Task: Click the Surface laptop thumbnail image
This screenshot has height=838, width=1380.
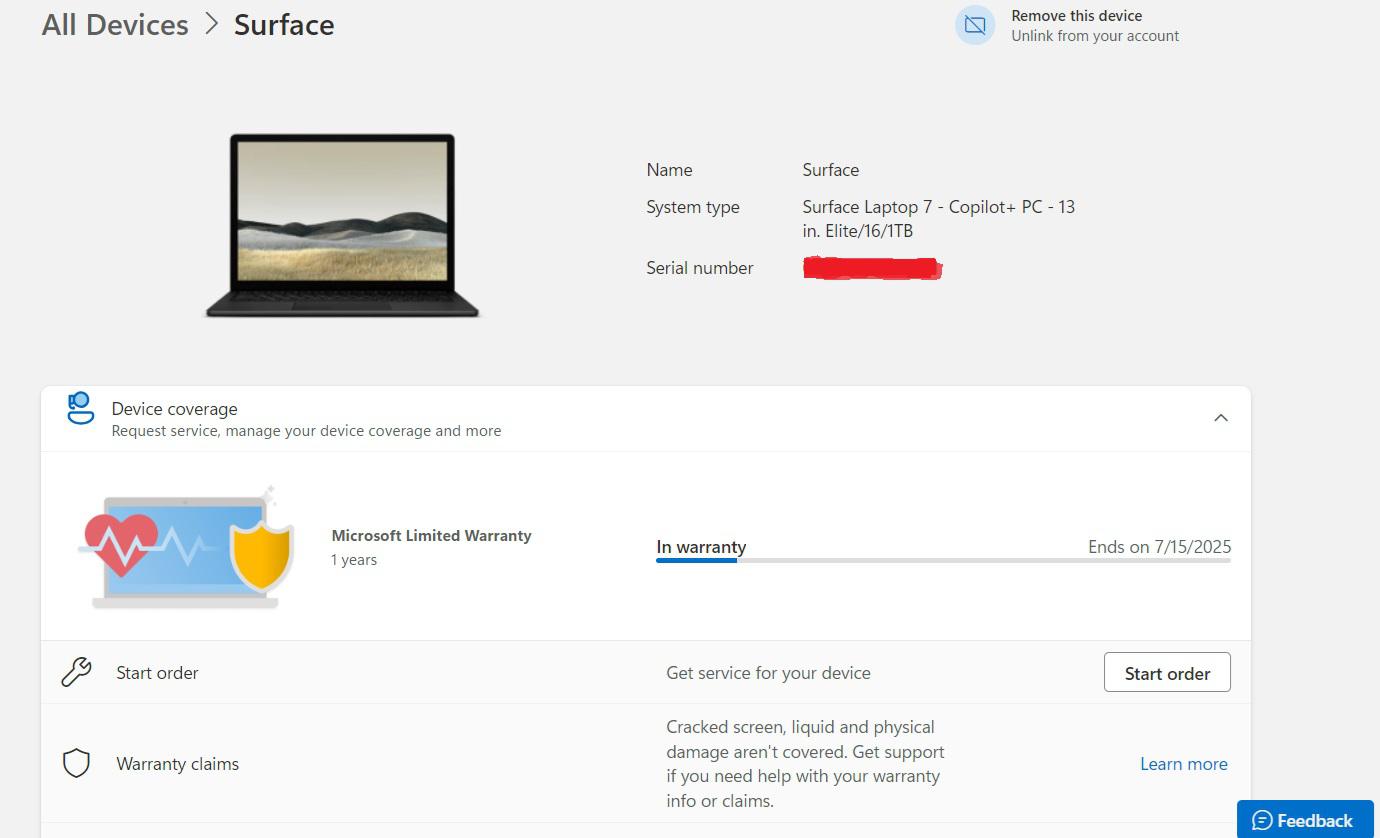Action: [342, 226]
